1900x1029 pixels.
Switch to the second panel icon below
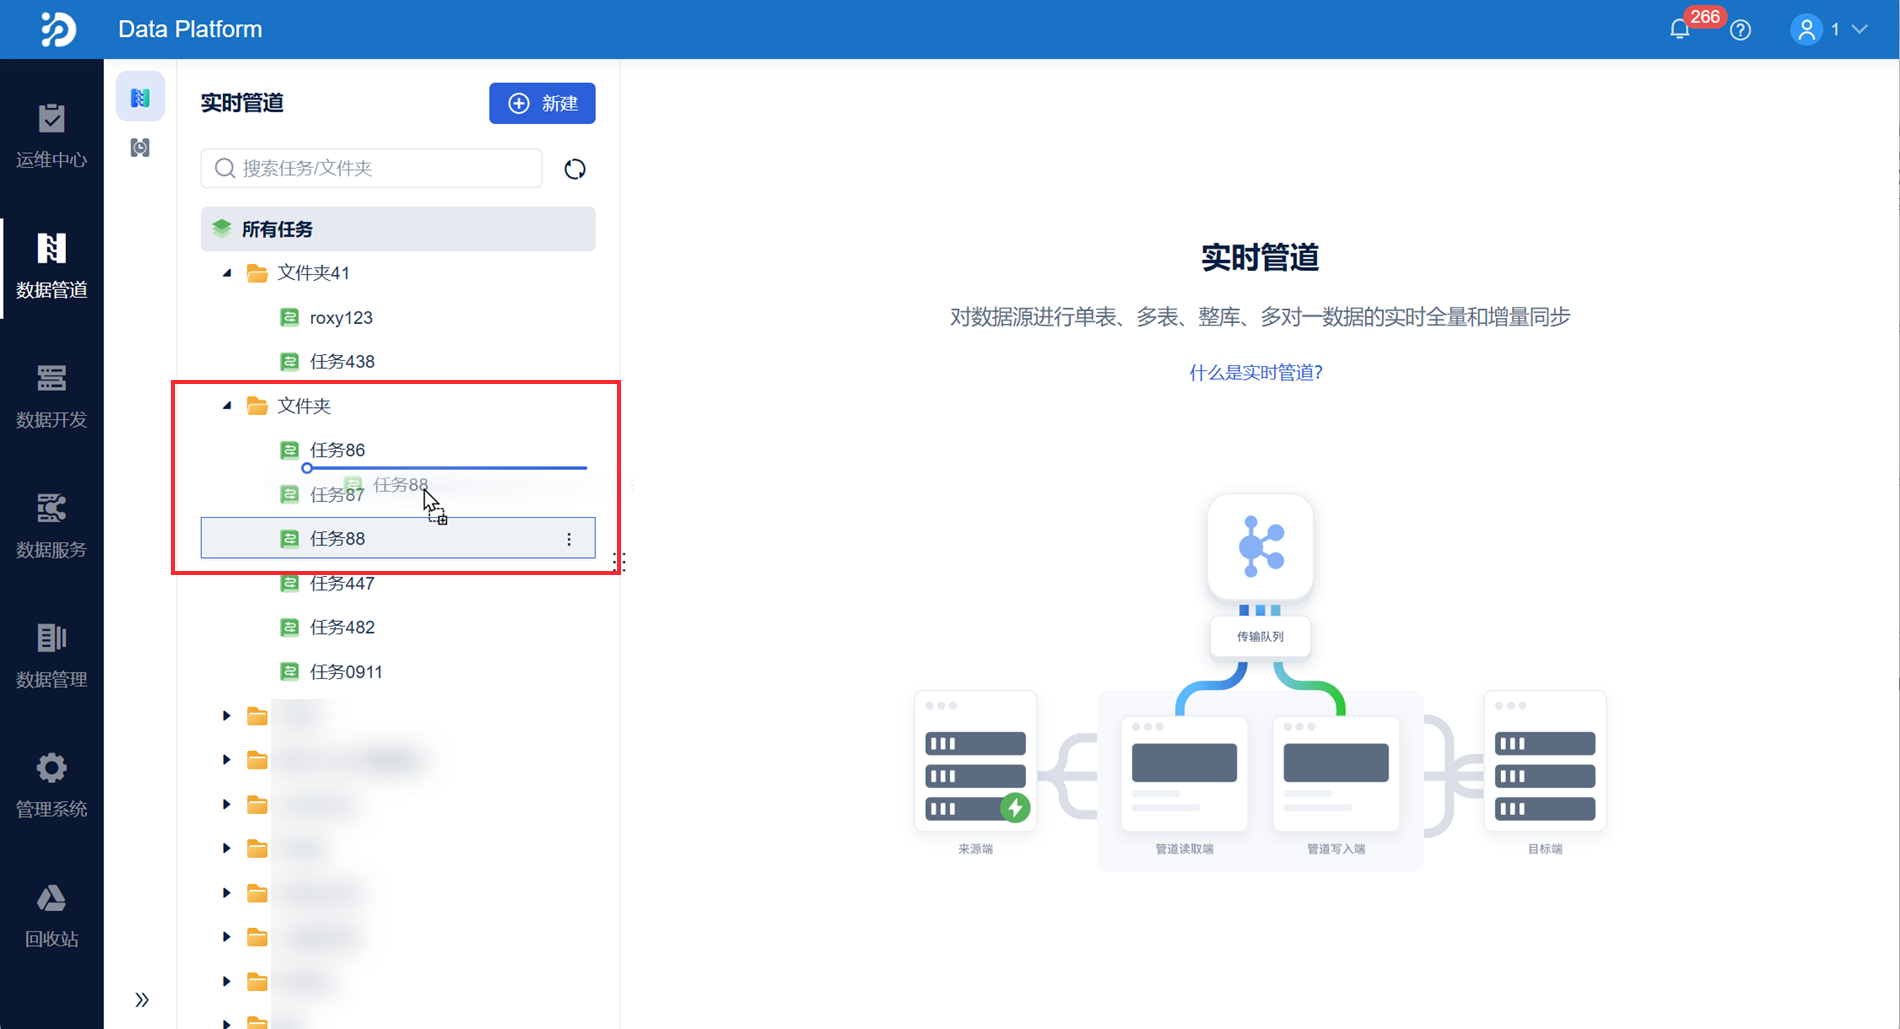pos(140,148)
